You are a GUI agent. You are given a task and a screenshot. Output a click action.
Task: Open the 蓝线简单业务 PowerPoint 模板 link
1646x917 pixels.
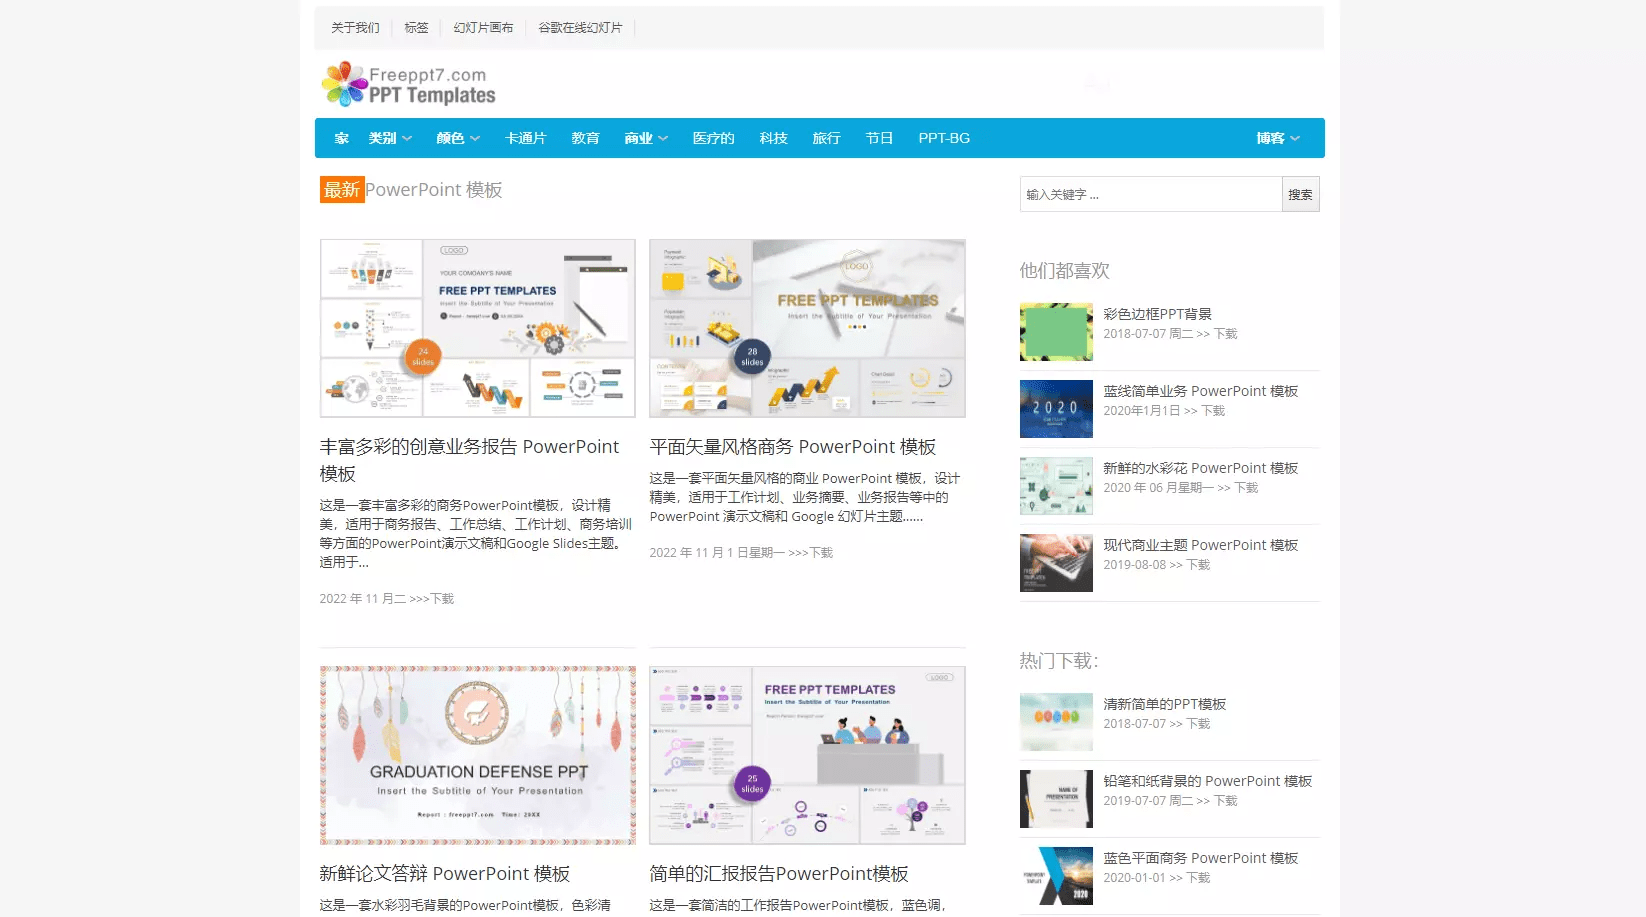pos(1200,391)
